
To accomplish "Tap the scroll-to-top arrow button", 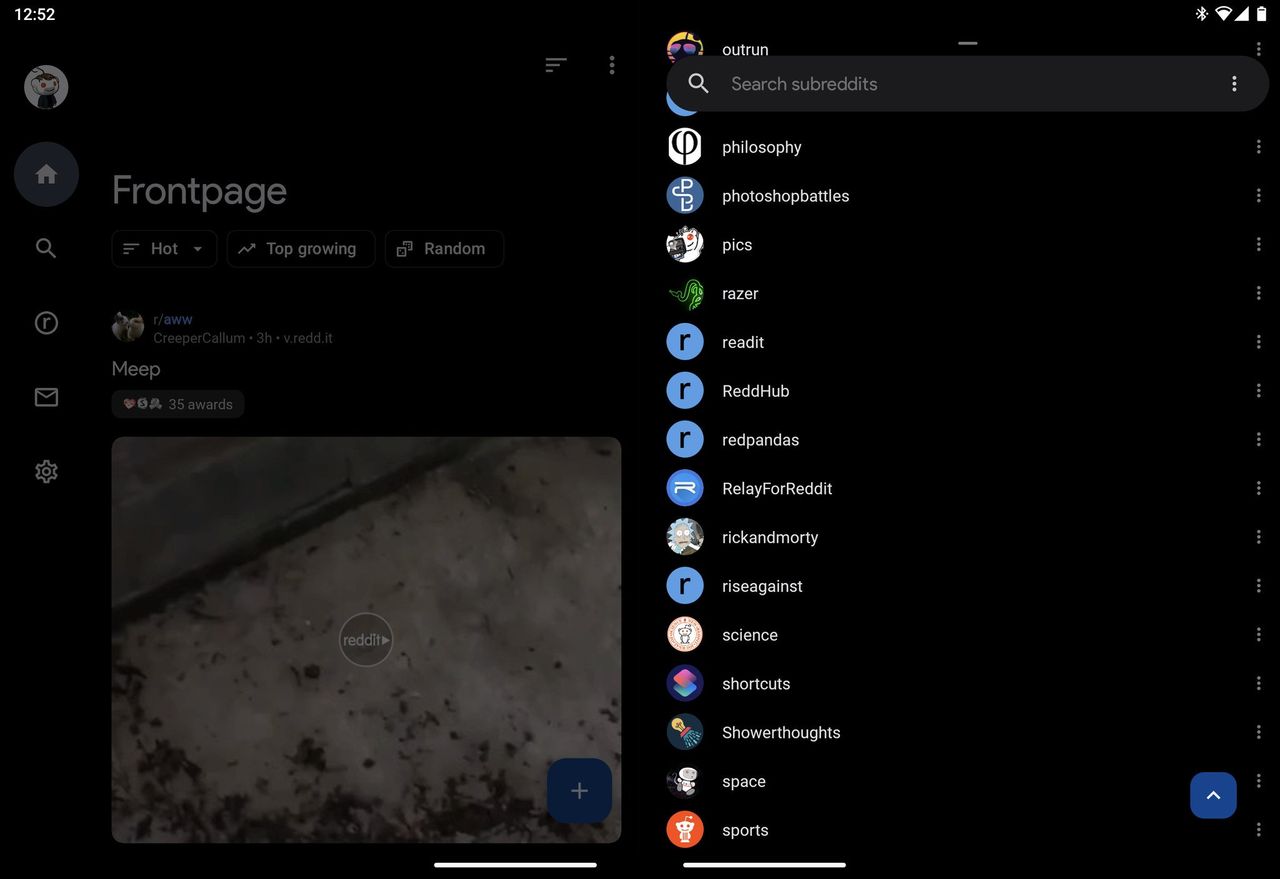I will [x=1213, y=796].
